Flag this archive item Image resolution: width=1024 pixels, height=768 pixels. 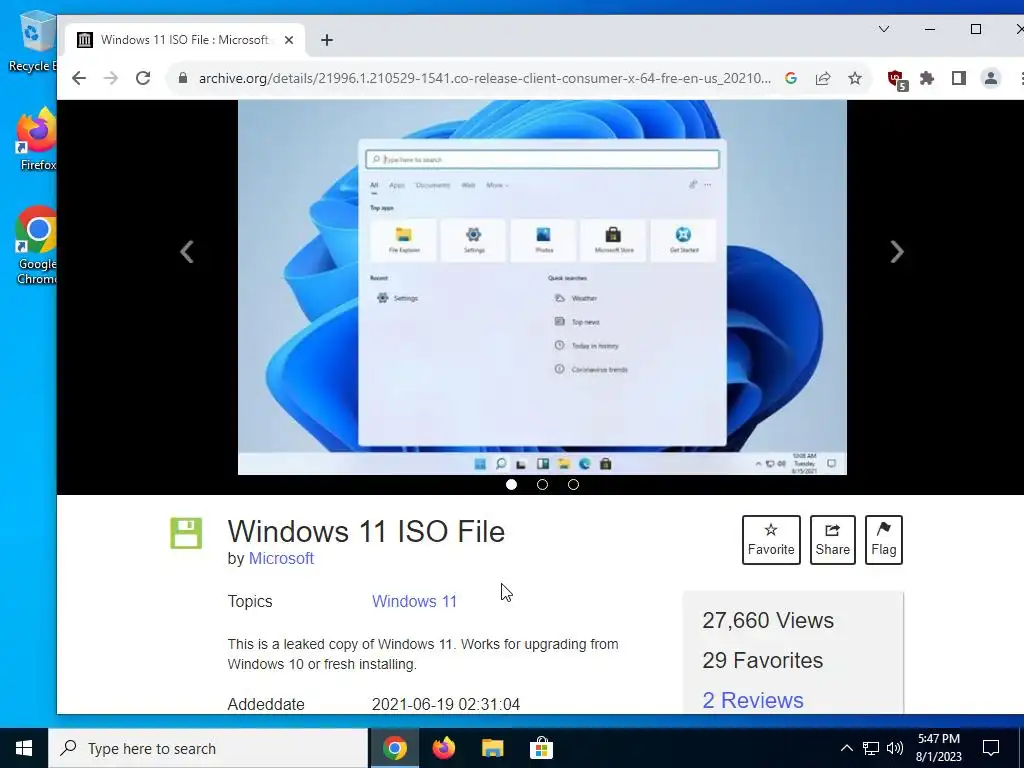(884, 539)
